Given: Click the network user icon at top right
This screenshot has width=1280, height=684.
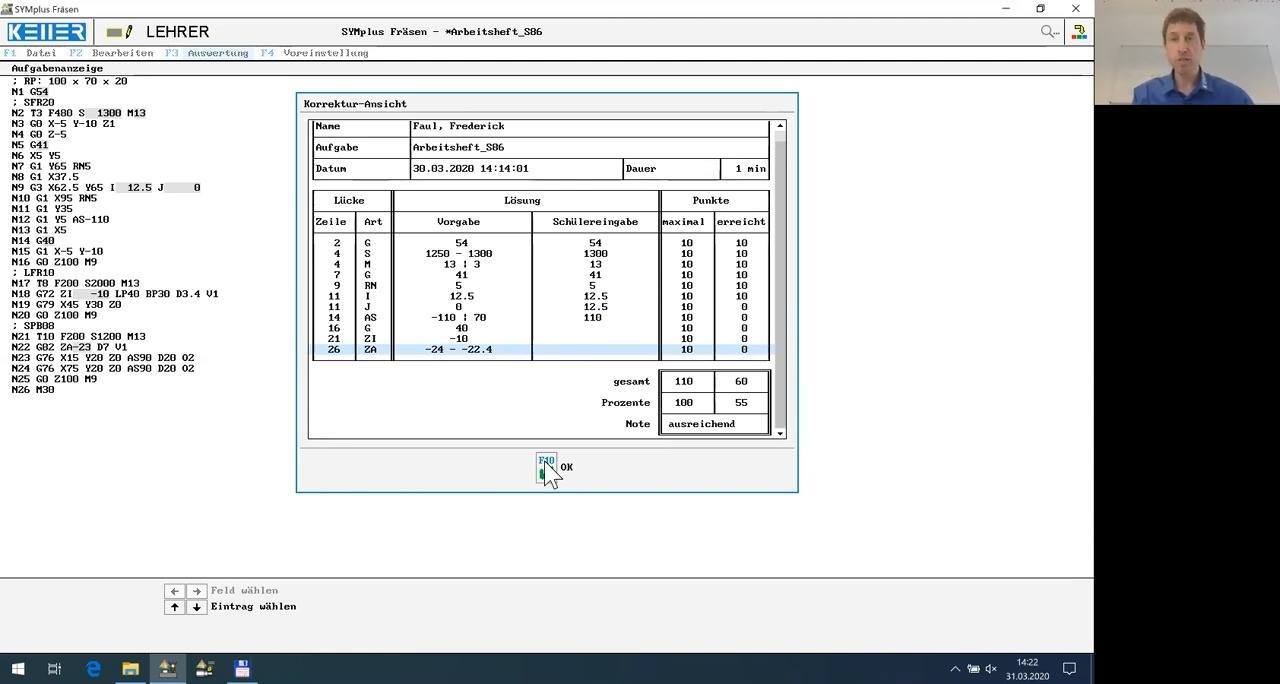Looking at the screenshot, I should point(1079,32).
